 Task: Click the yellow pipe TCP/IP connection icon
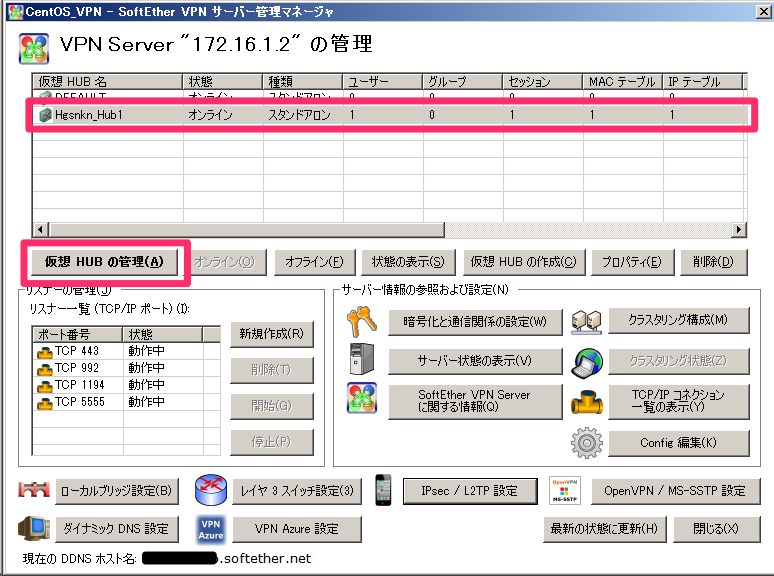click(586, 401)
